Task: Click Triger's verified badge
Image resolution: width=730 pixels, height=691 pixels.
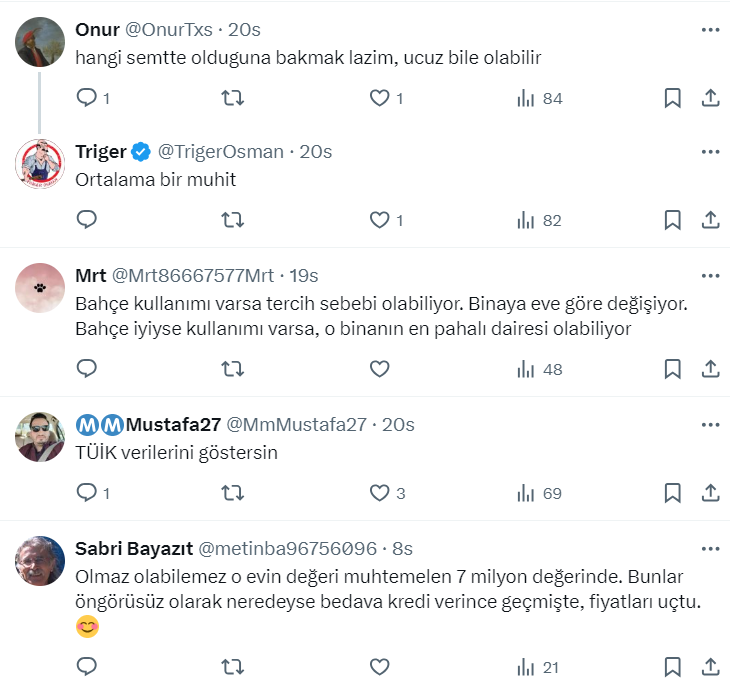Action: click(x=141, y=152)
